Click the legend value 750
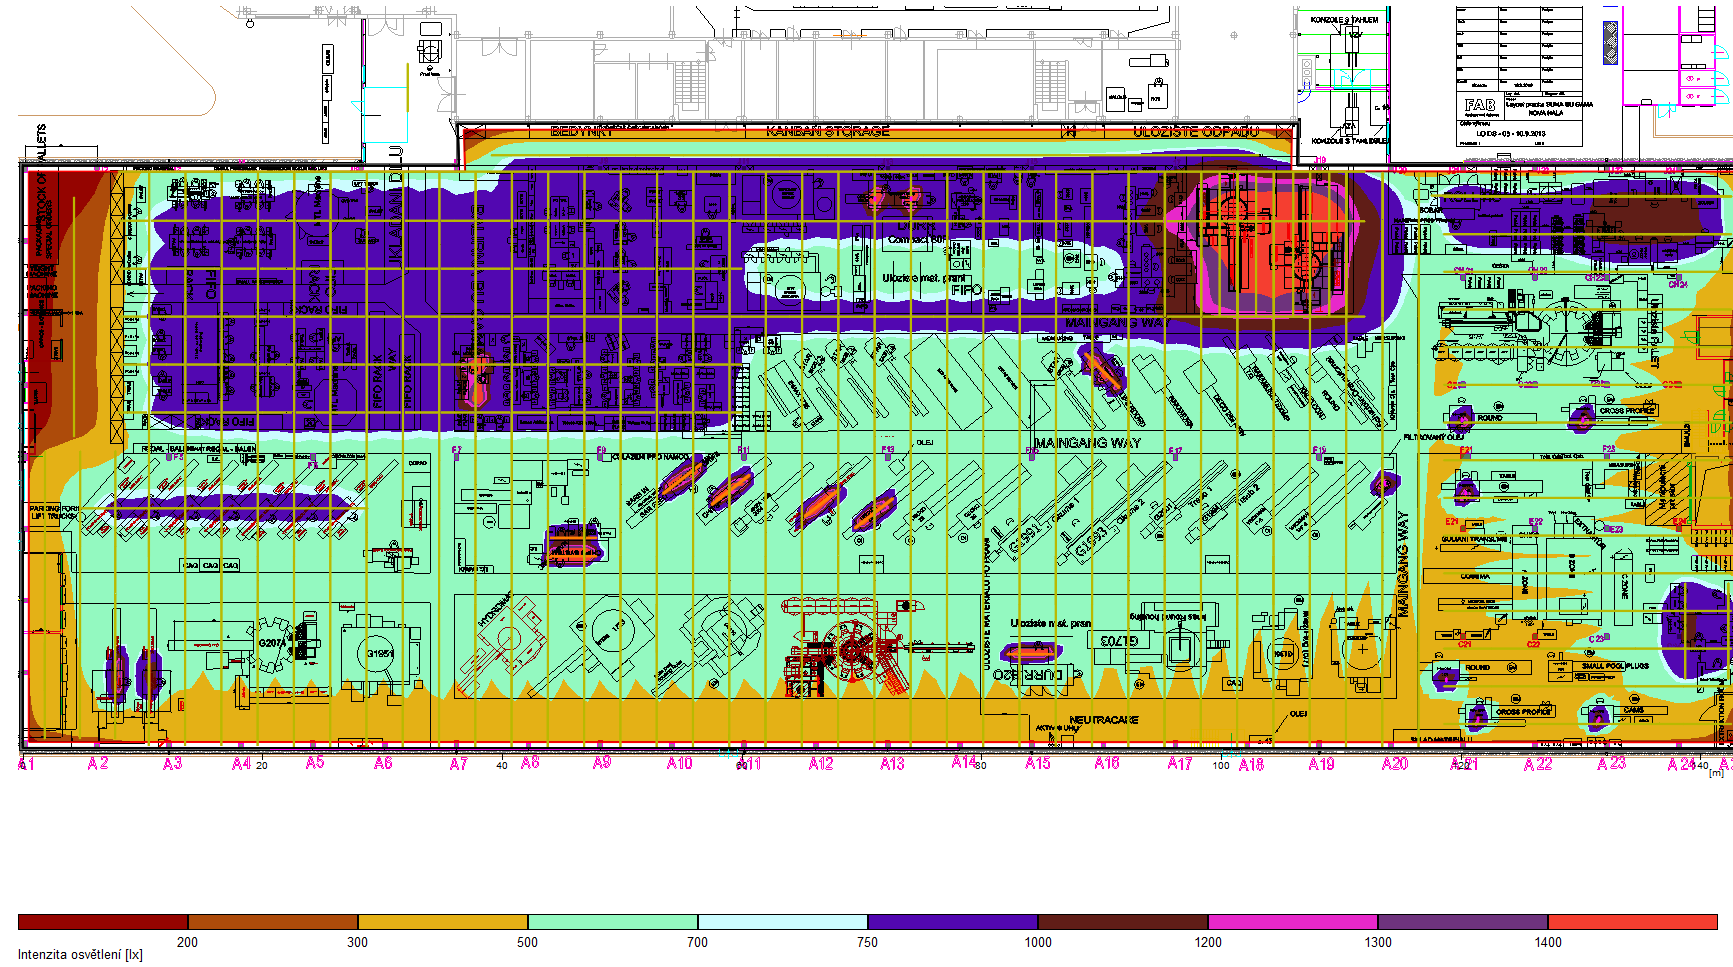1733x967 pixels. (867, 942)
